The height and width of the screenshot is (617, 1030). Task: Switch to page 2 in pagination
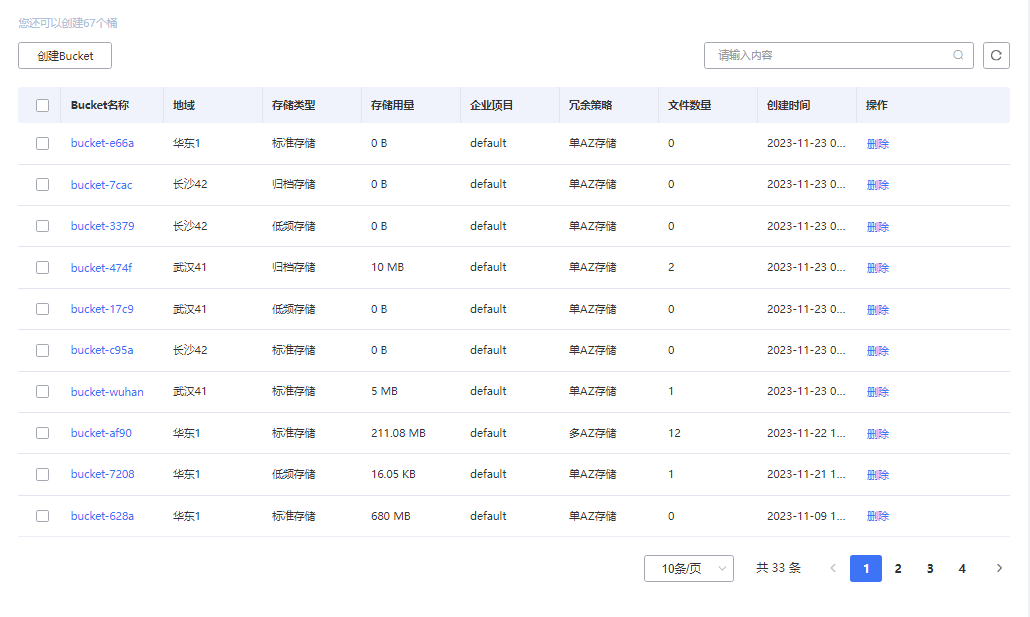[x=898, y=568]
